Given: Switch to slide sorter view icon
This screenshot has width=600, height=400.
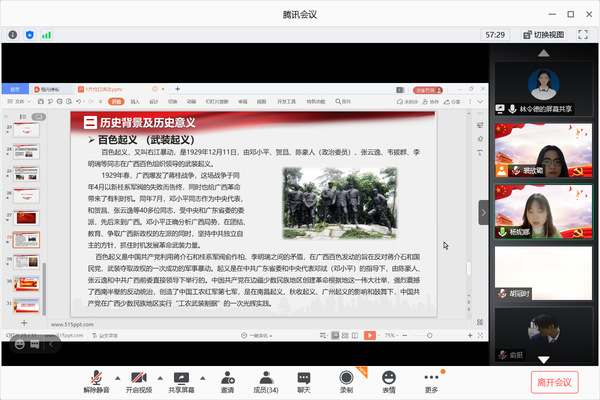Looking at the screenshot, I should pos(345,335).
